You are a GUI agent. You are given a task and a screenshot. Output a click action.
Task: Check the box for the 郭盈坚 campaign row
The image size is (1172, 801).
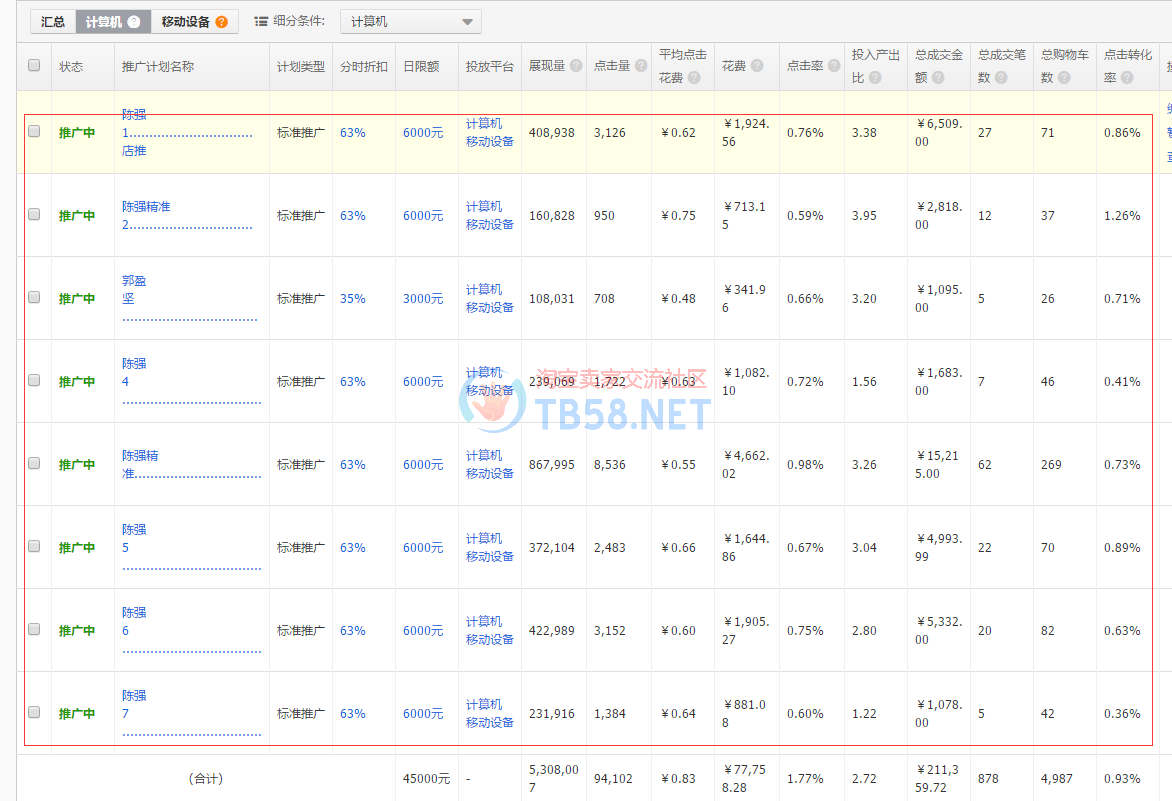tap(34, 298)
